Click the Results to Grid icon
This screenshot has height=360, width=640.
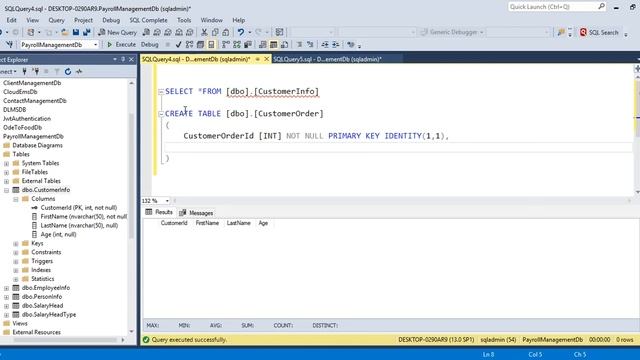pos(273,44)
